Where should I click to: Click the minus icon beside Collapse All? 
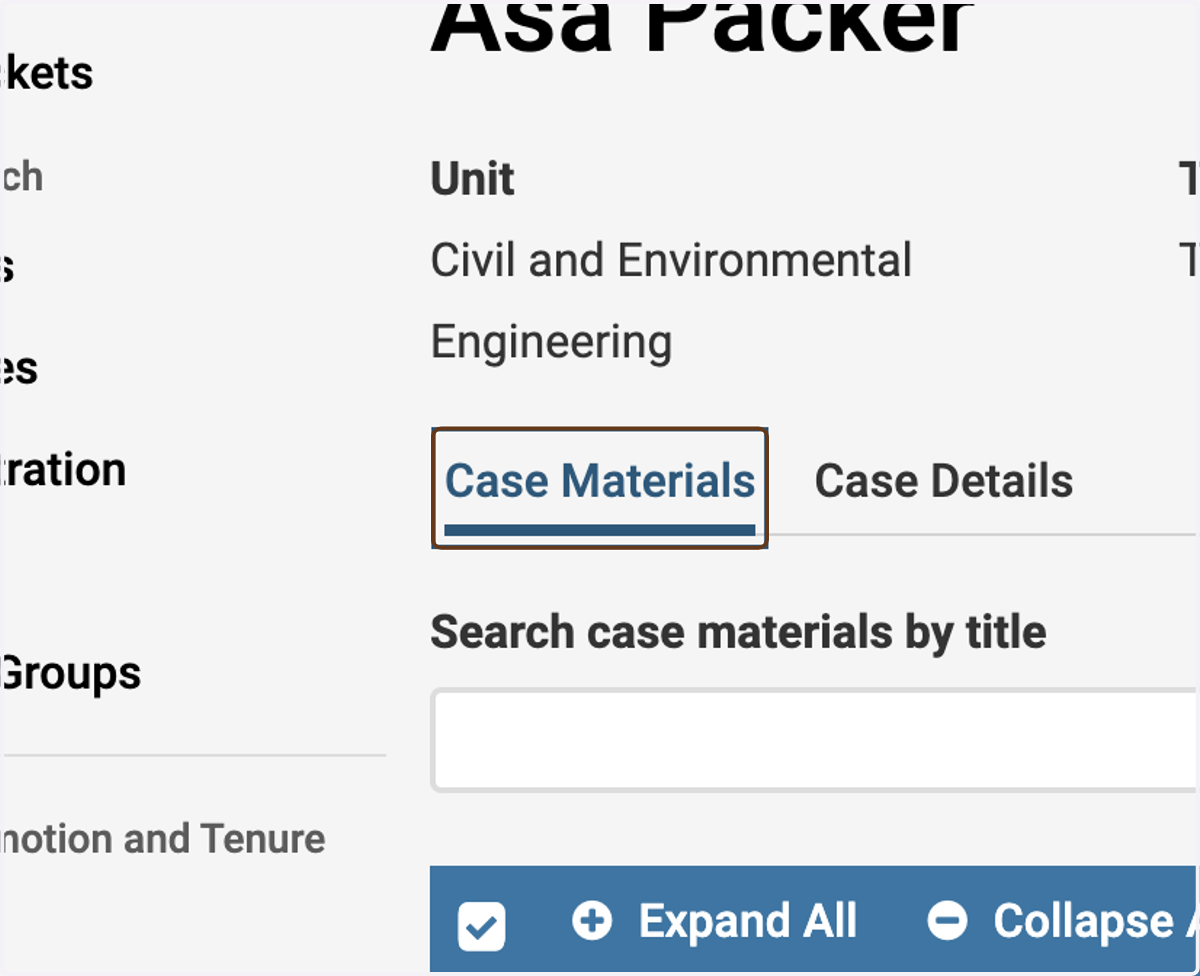pyautogui.click(x=947, y=920)
